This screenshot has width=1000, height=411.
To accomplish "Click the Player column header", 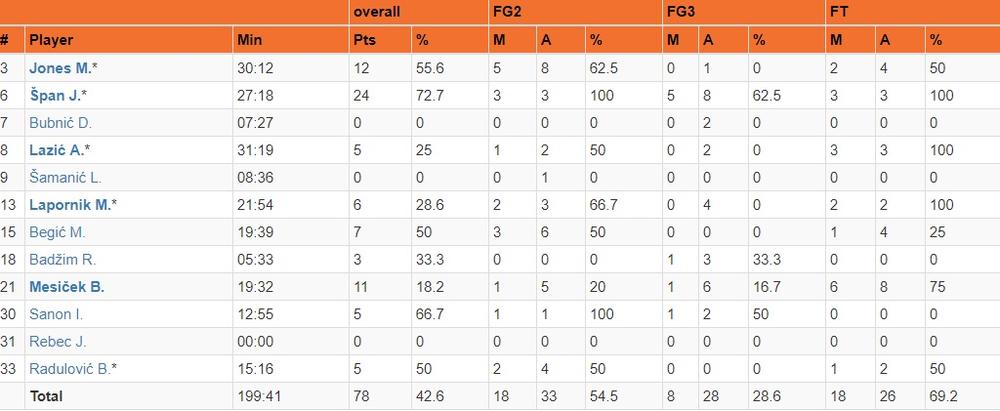I will click(x=50, y=41).
